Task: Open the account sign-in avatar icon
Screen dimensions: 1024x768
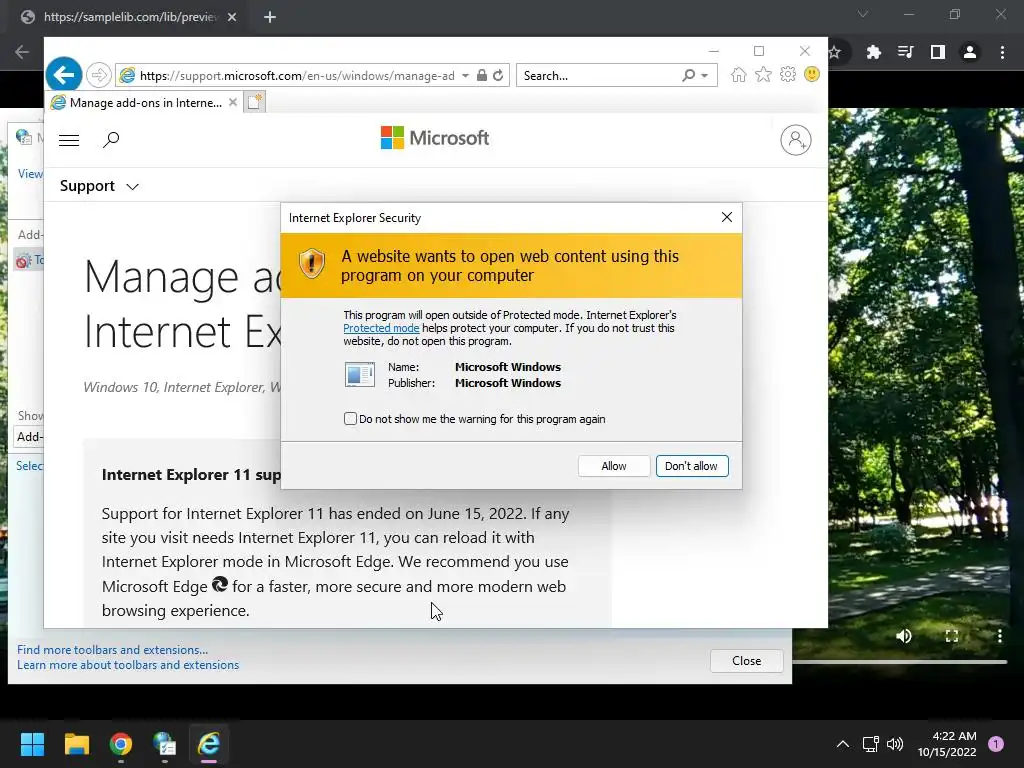Action: pos(795,140)
